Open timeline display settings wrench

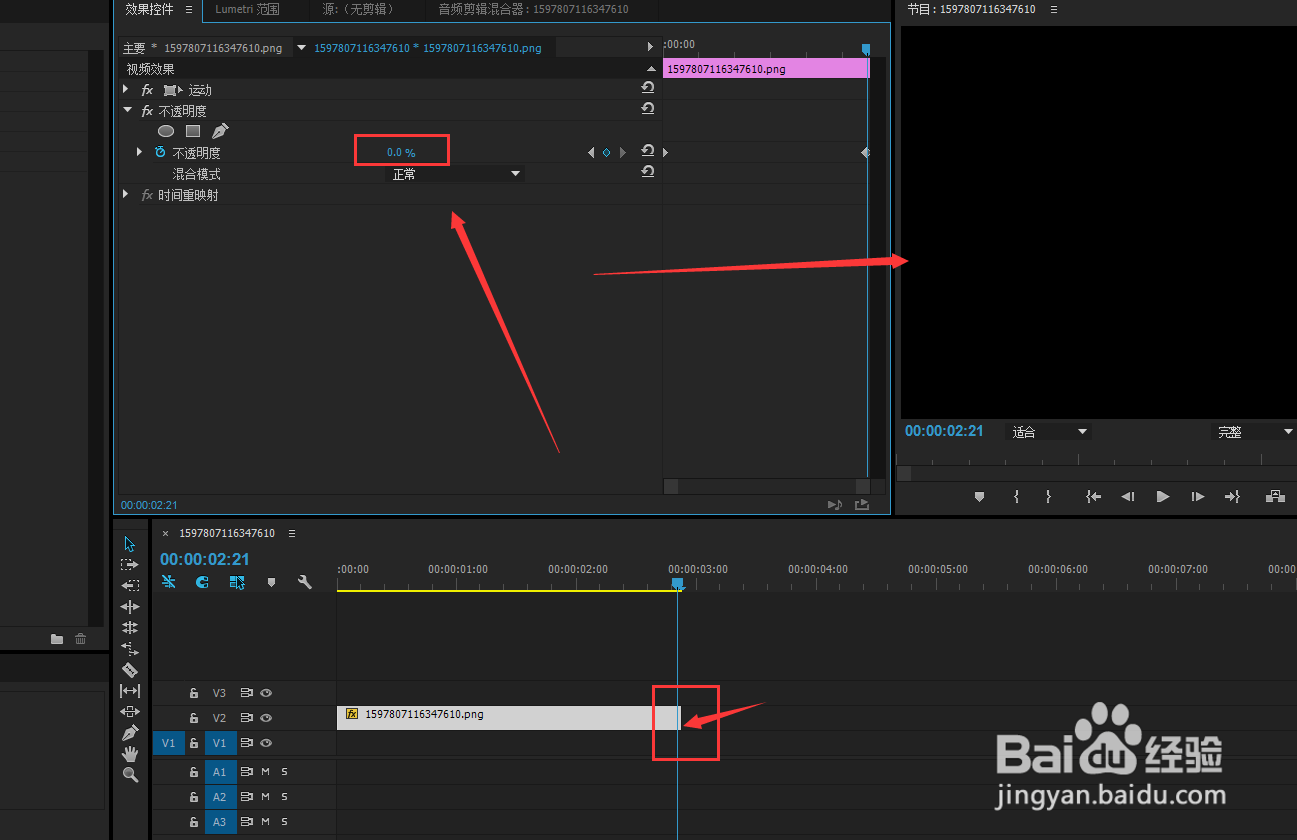pyautogui.click(x=305, y=582)
